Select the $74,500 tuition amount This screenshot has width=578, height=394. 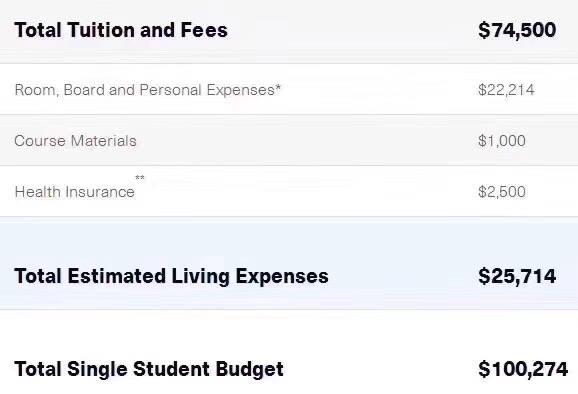[517, 30]
